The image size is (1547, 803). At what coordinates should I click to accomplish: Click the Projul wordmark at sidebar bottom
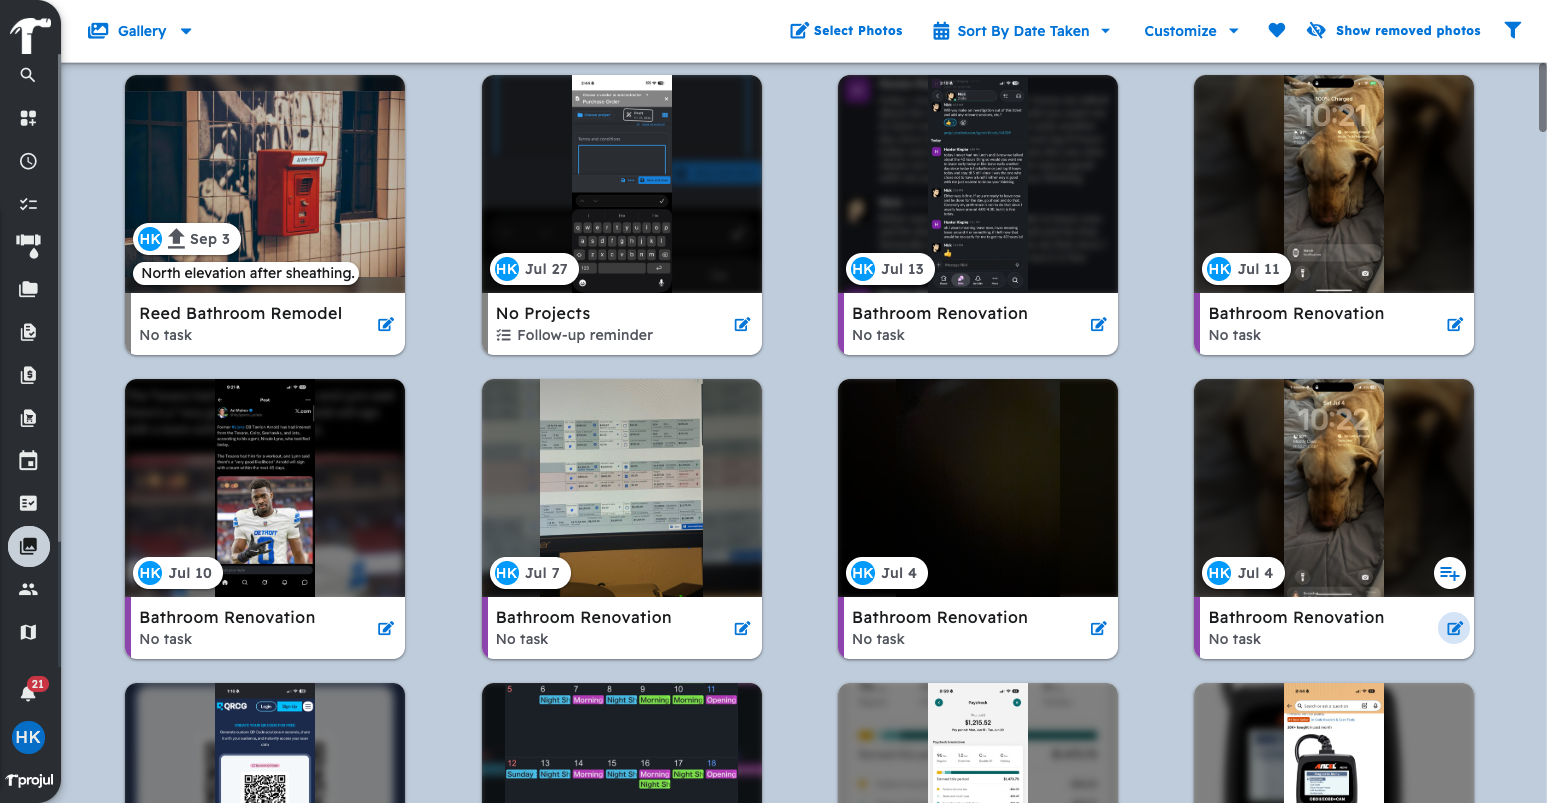29,780
